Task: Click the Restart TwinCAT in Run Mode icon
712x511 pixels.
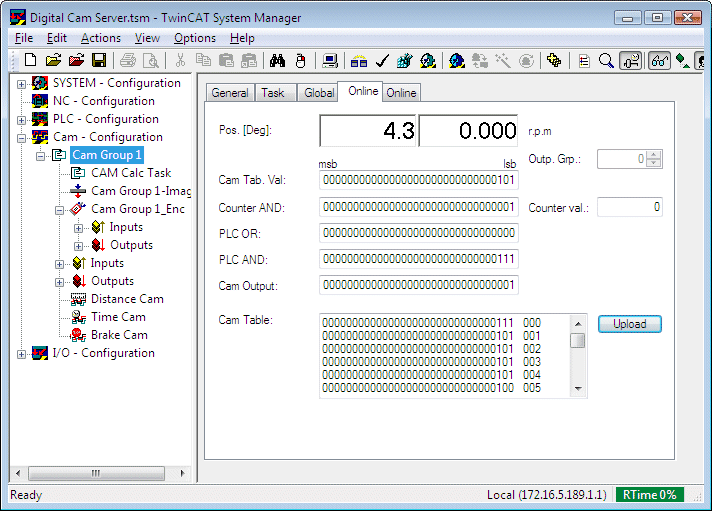Action: pyautogui.click(x=428, y=60)
